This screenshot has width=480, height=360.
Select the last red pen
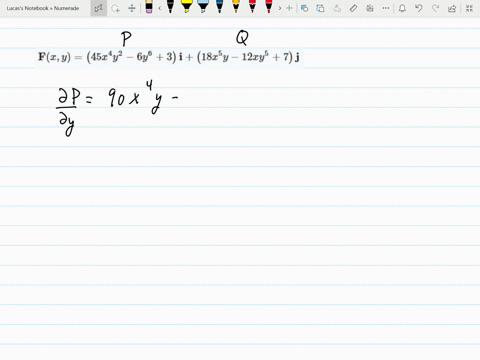coord(269,7)
